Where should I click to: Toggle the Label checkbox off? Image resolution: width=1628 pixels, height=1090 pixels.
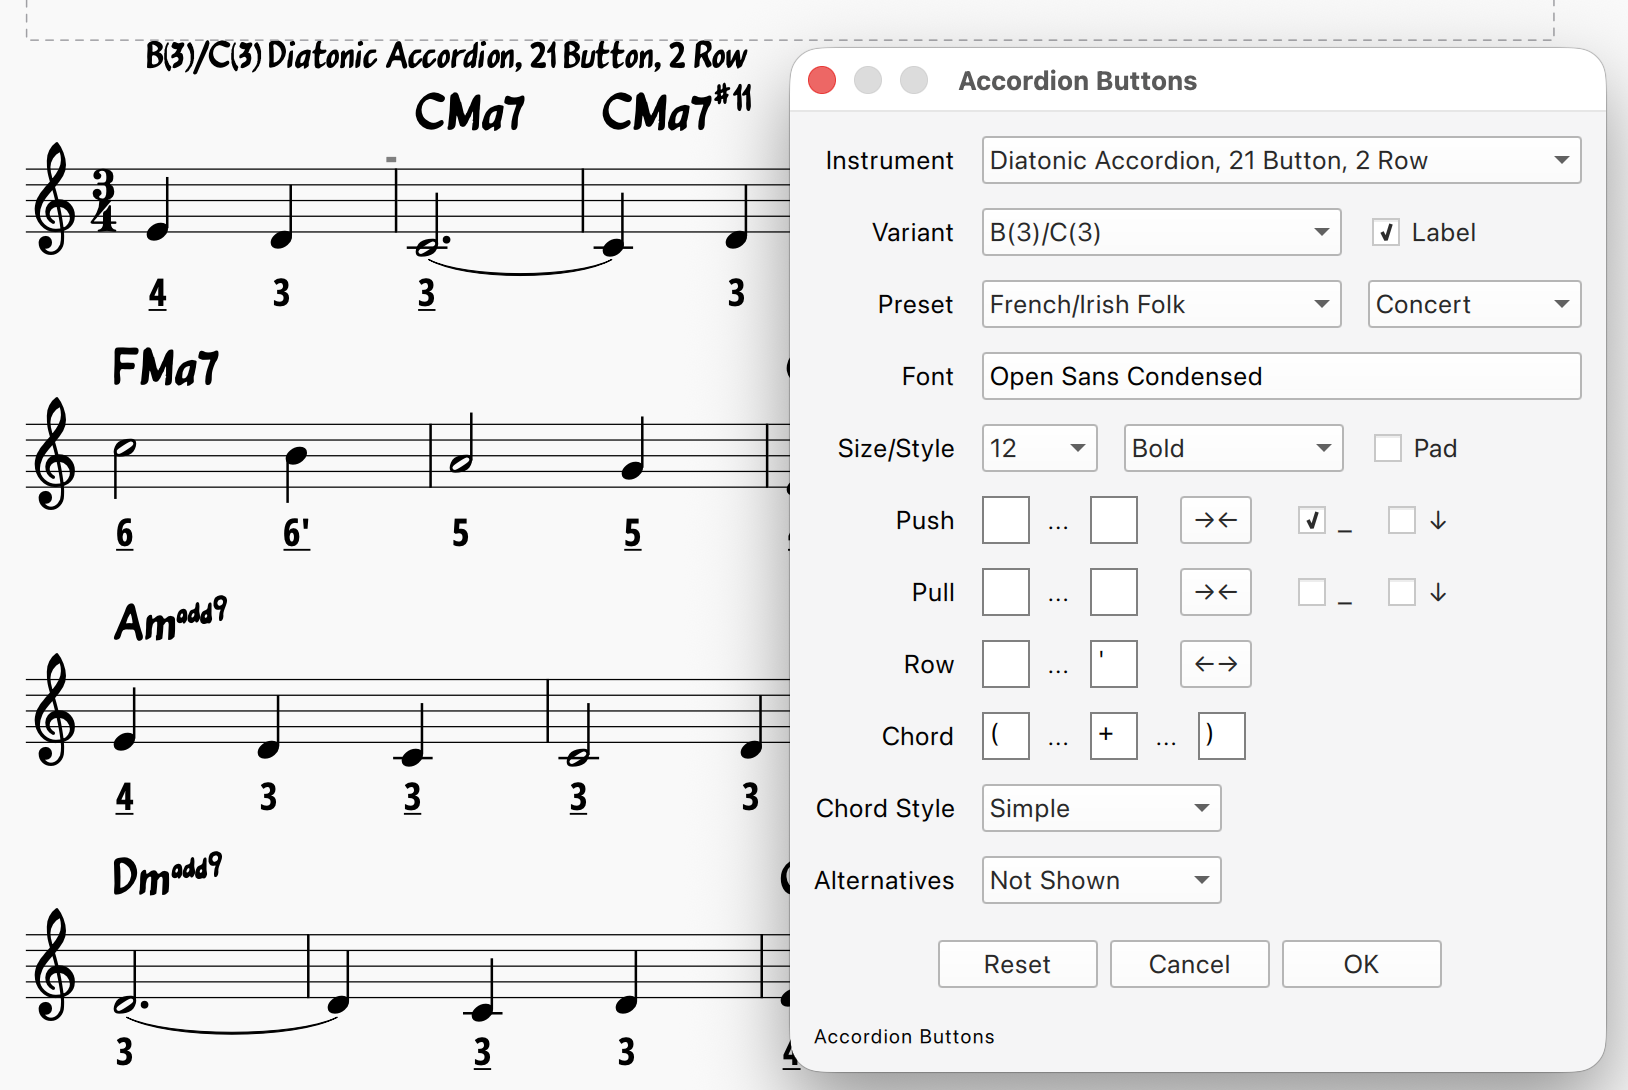pos(1385,232)
